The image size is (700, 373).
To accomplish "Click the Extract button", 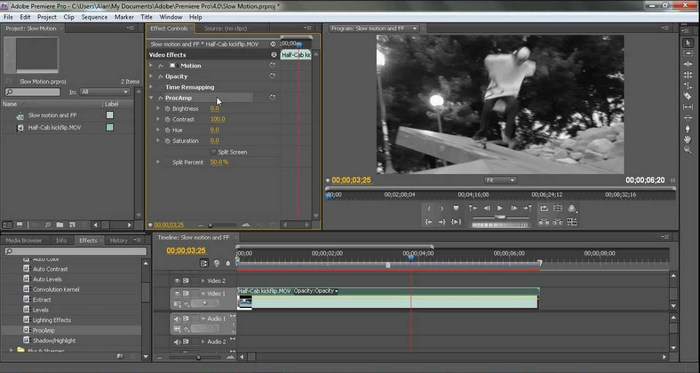I will (558, 221).
